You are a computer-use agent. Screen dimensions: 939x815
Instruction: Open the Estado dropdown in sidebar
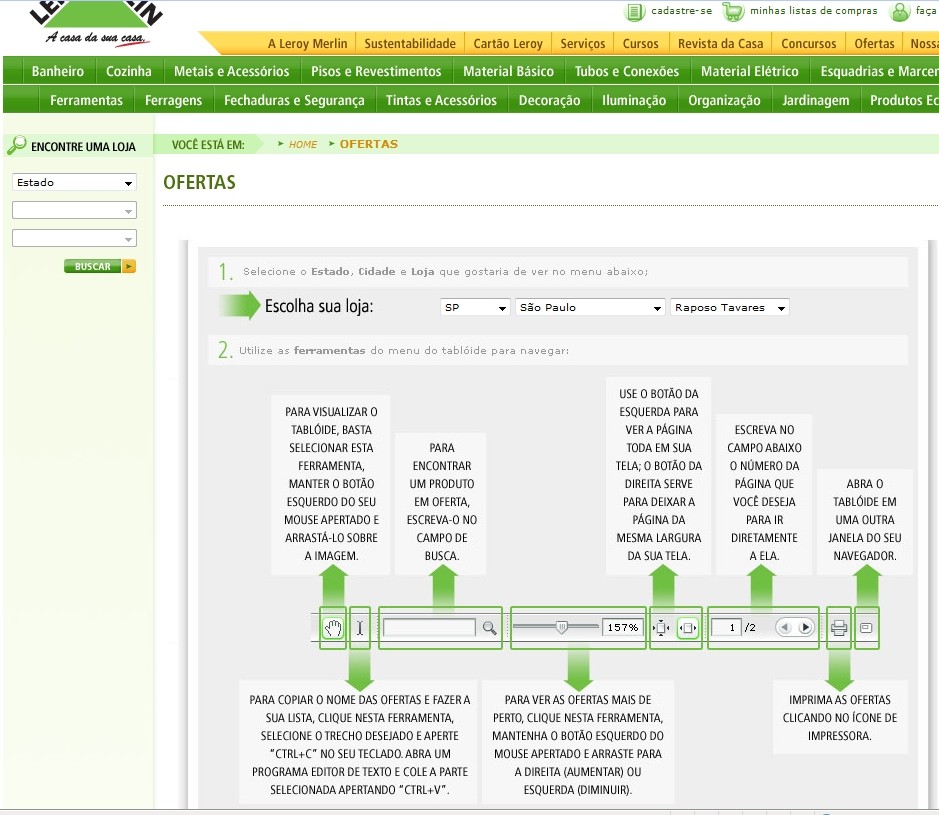[x=74, y=183]
